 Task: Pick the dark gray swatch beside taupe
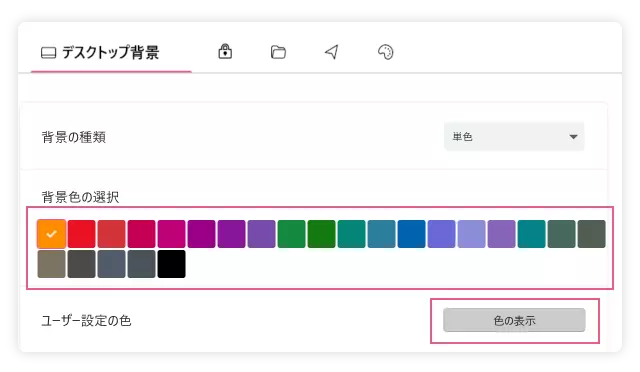(x=82, y=264)
